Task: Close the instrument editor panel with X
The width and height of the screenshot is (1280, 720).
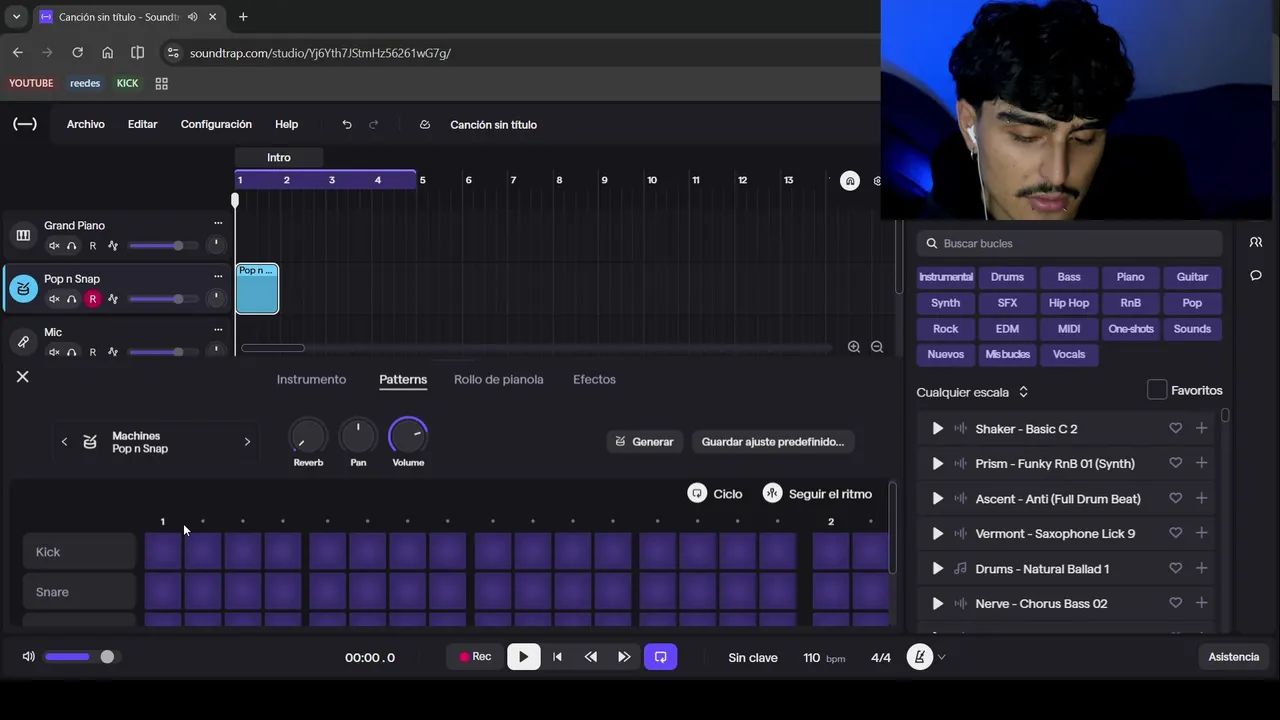Action: (23, 377)
